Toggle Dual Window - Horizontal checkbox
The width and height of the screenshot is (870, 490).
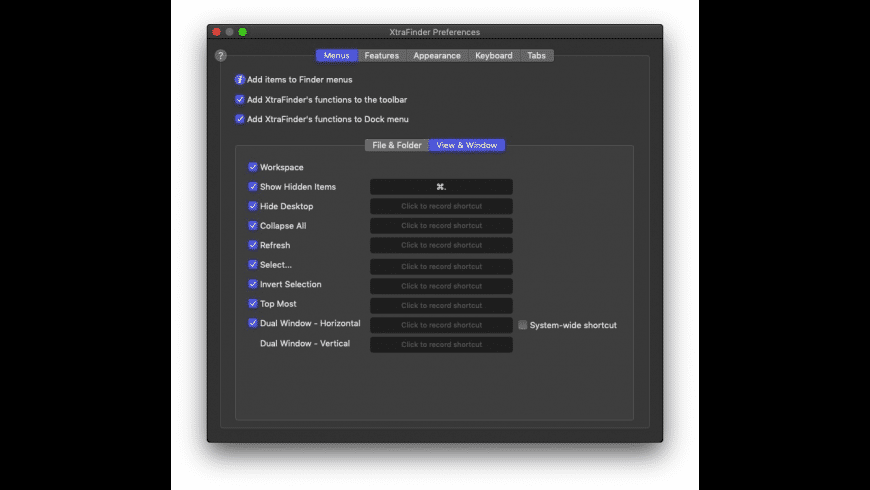[x=253, y=323]
